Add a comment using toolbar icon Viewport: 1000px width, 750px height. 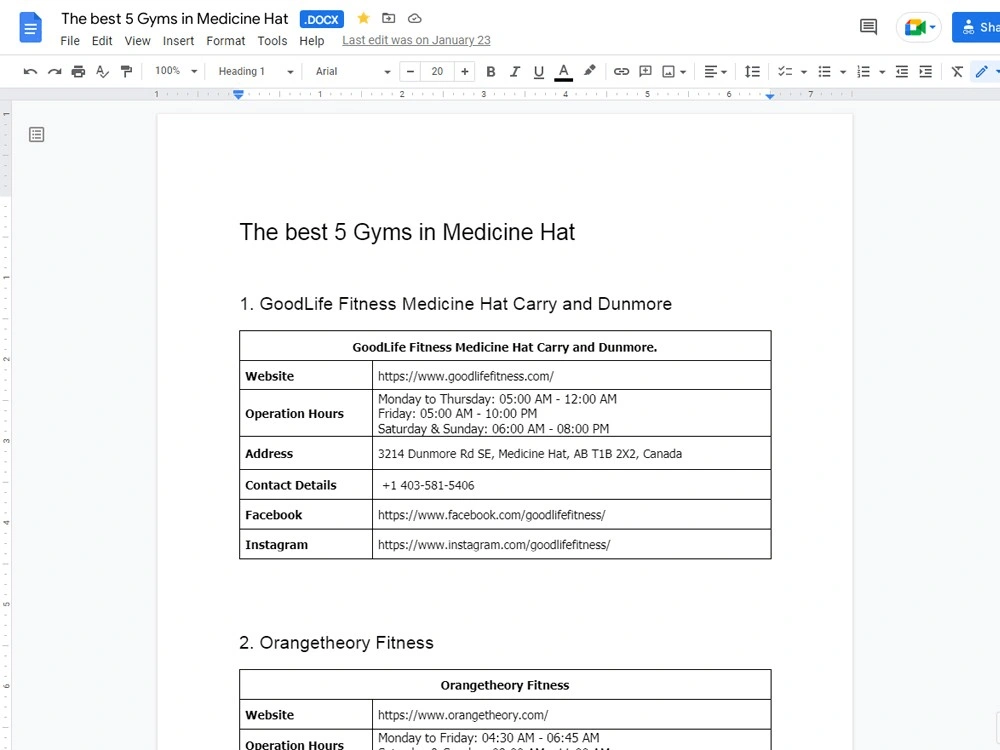coord(645,71)
